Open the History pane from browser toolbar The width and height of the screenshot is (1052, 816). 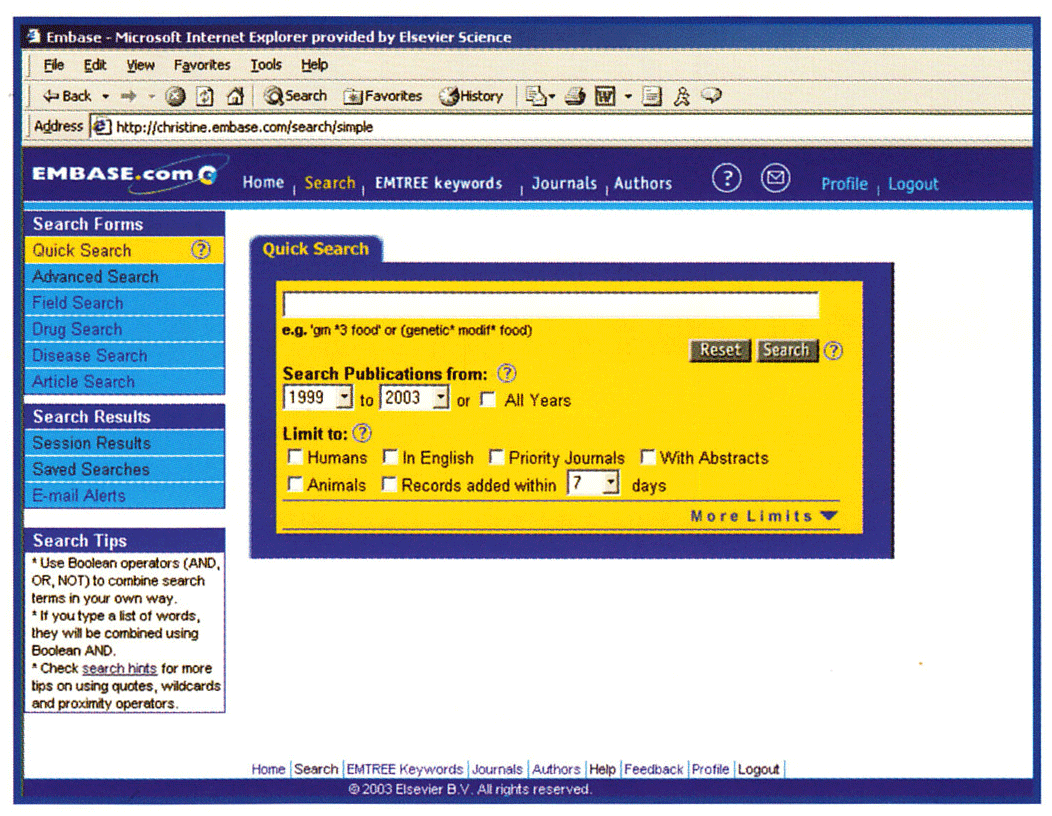coord(471,96)
